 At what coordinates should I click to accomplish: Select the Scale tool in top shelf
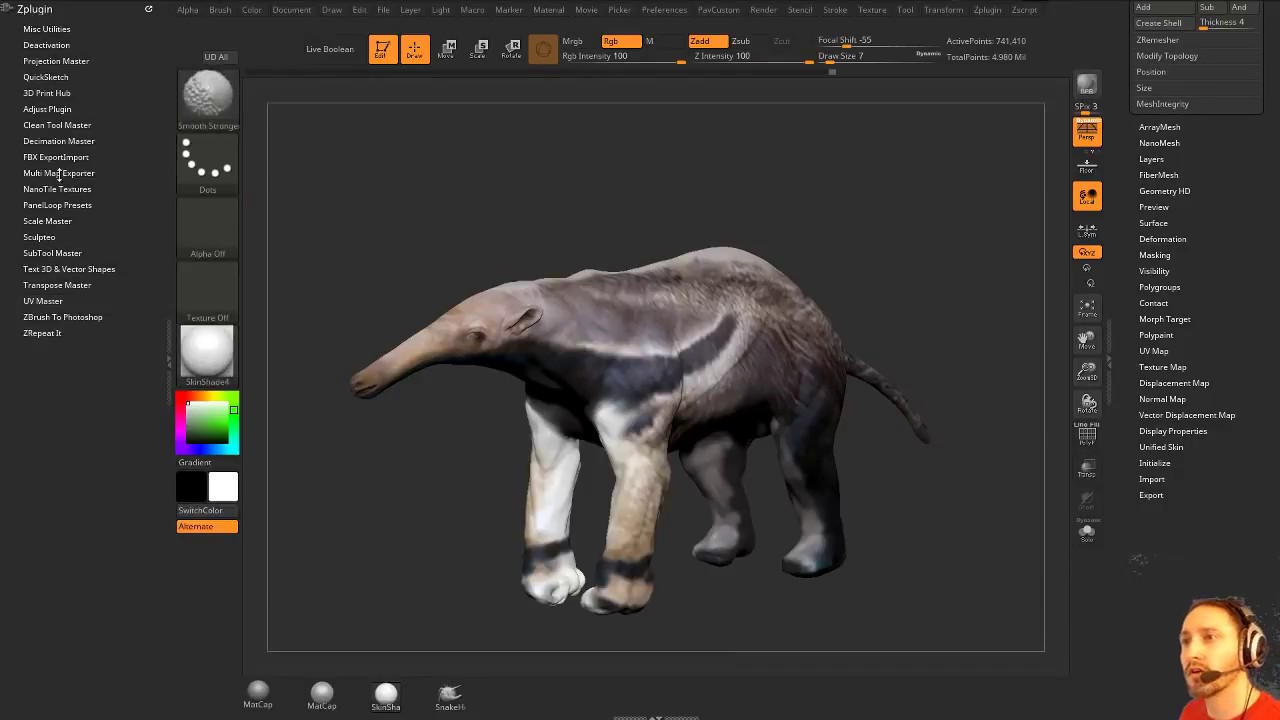479,49
